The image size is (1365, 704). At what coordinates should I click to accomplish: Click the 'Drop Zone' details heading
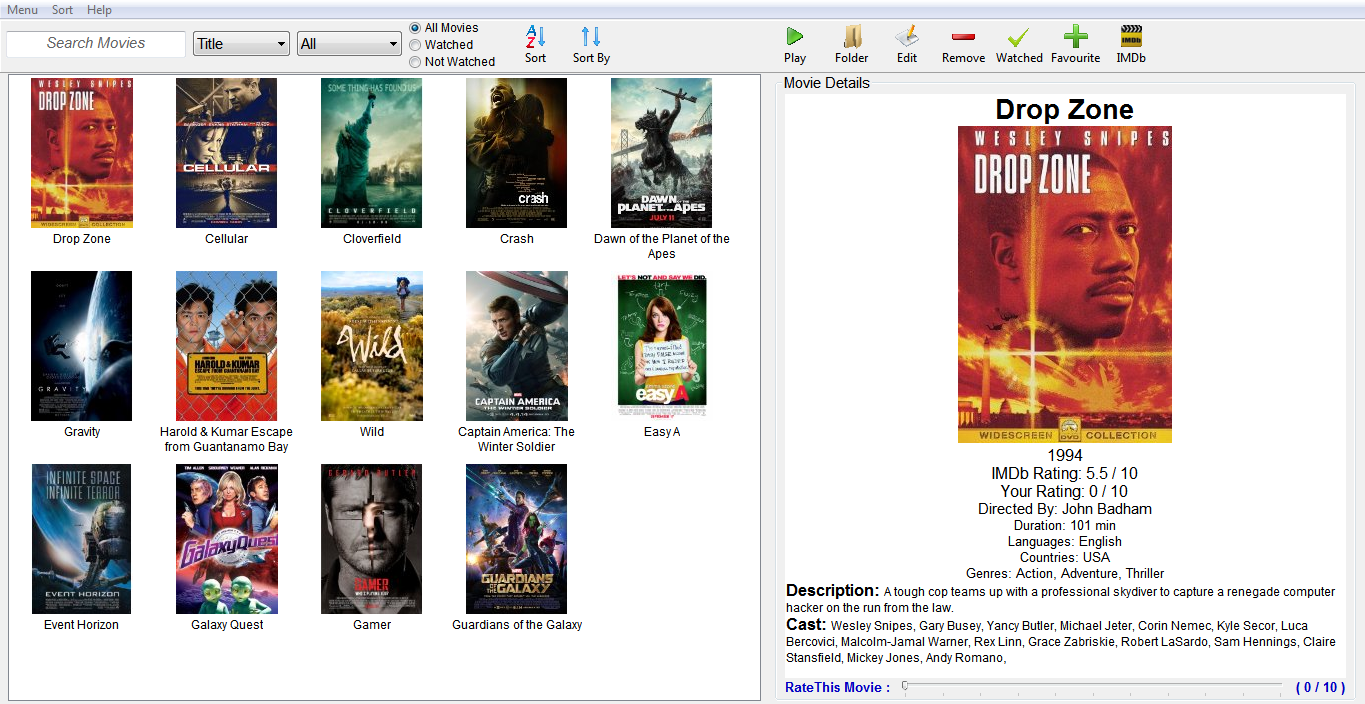(1064, 110)
